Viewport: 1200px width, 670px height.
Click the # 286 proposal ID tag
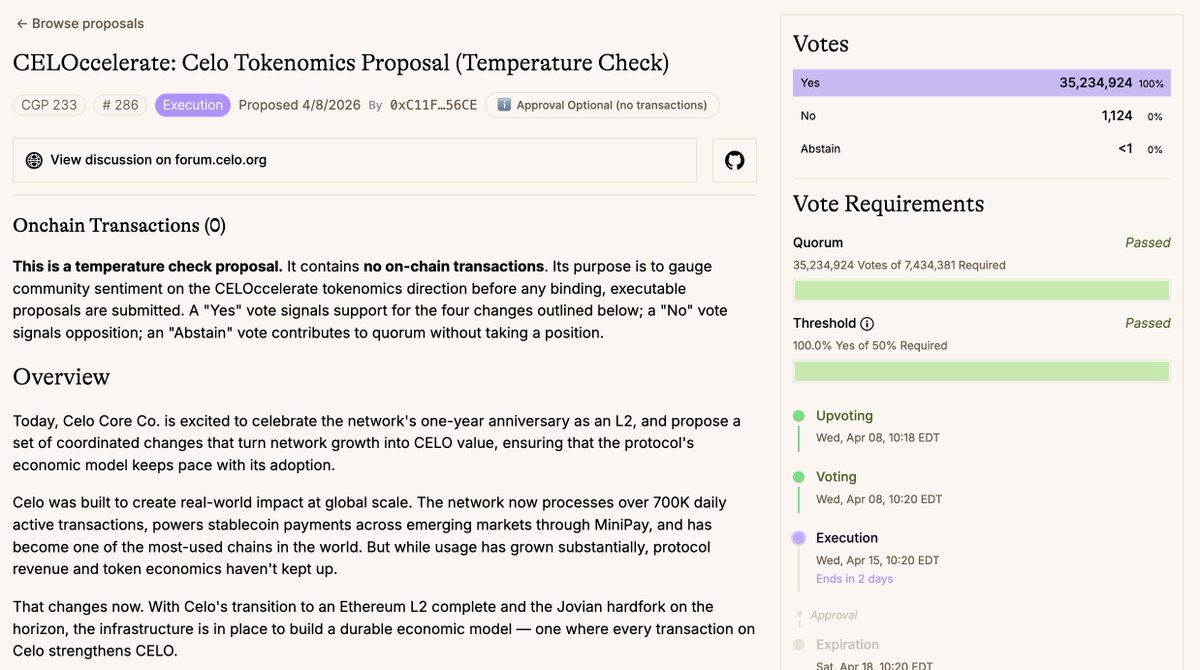pyautogui.click(x=120, y=105)
